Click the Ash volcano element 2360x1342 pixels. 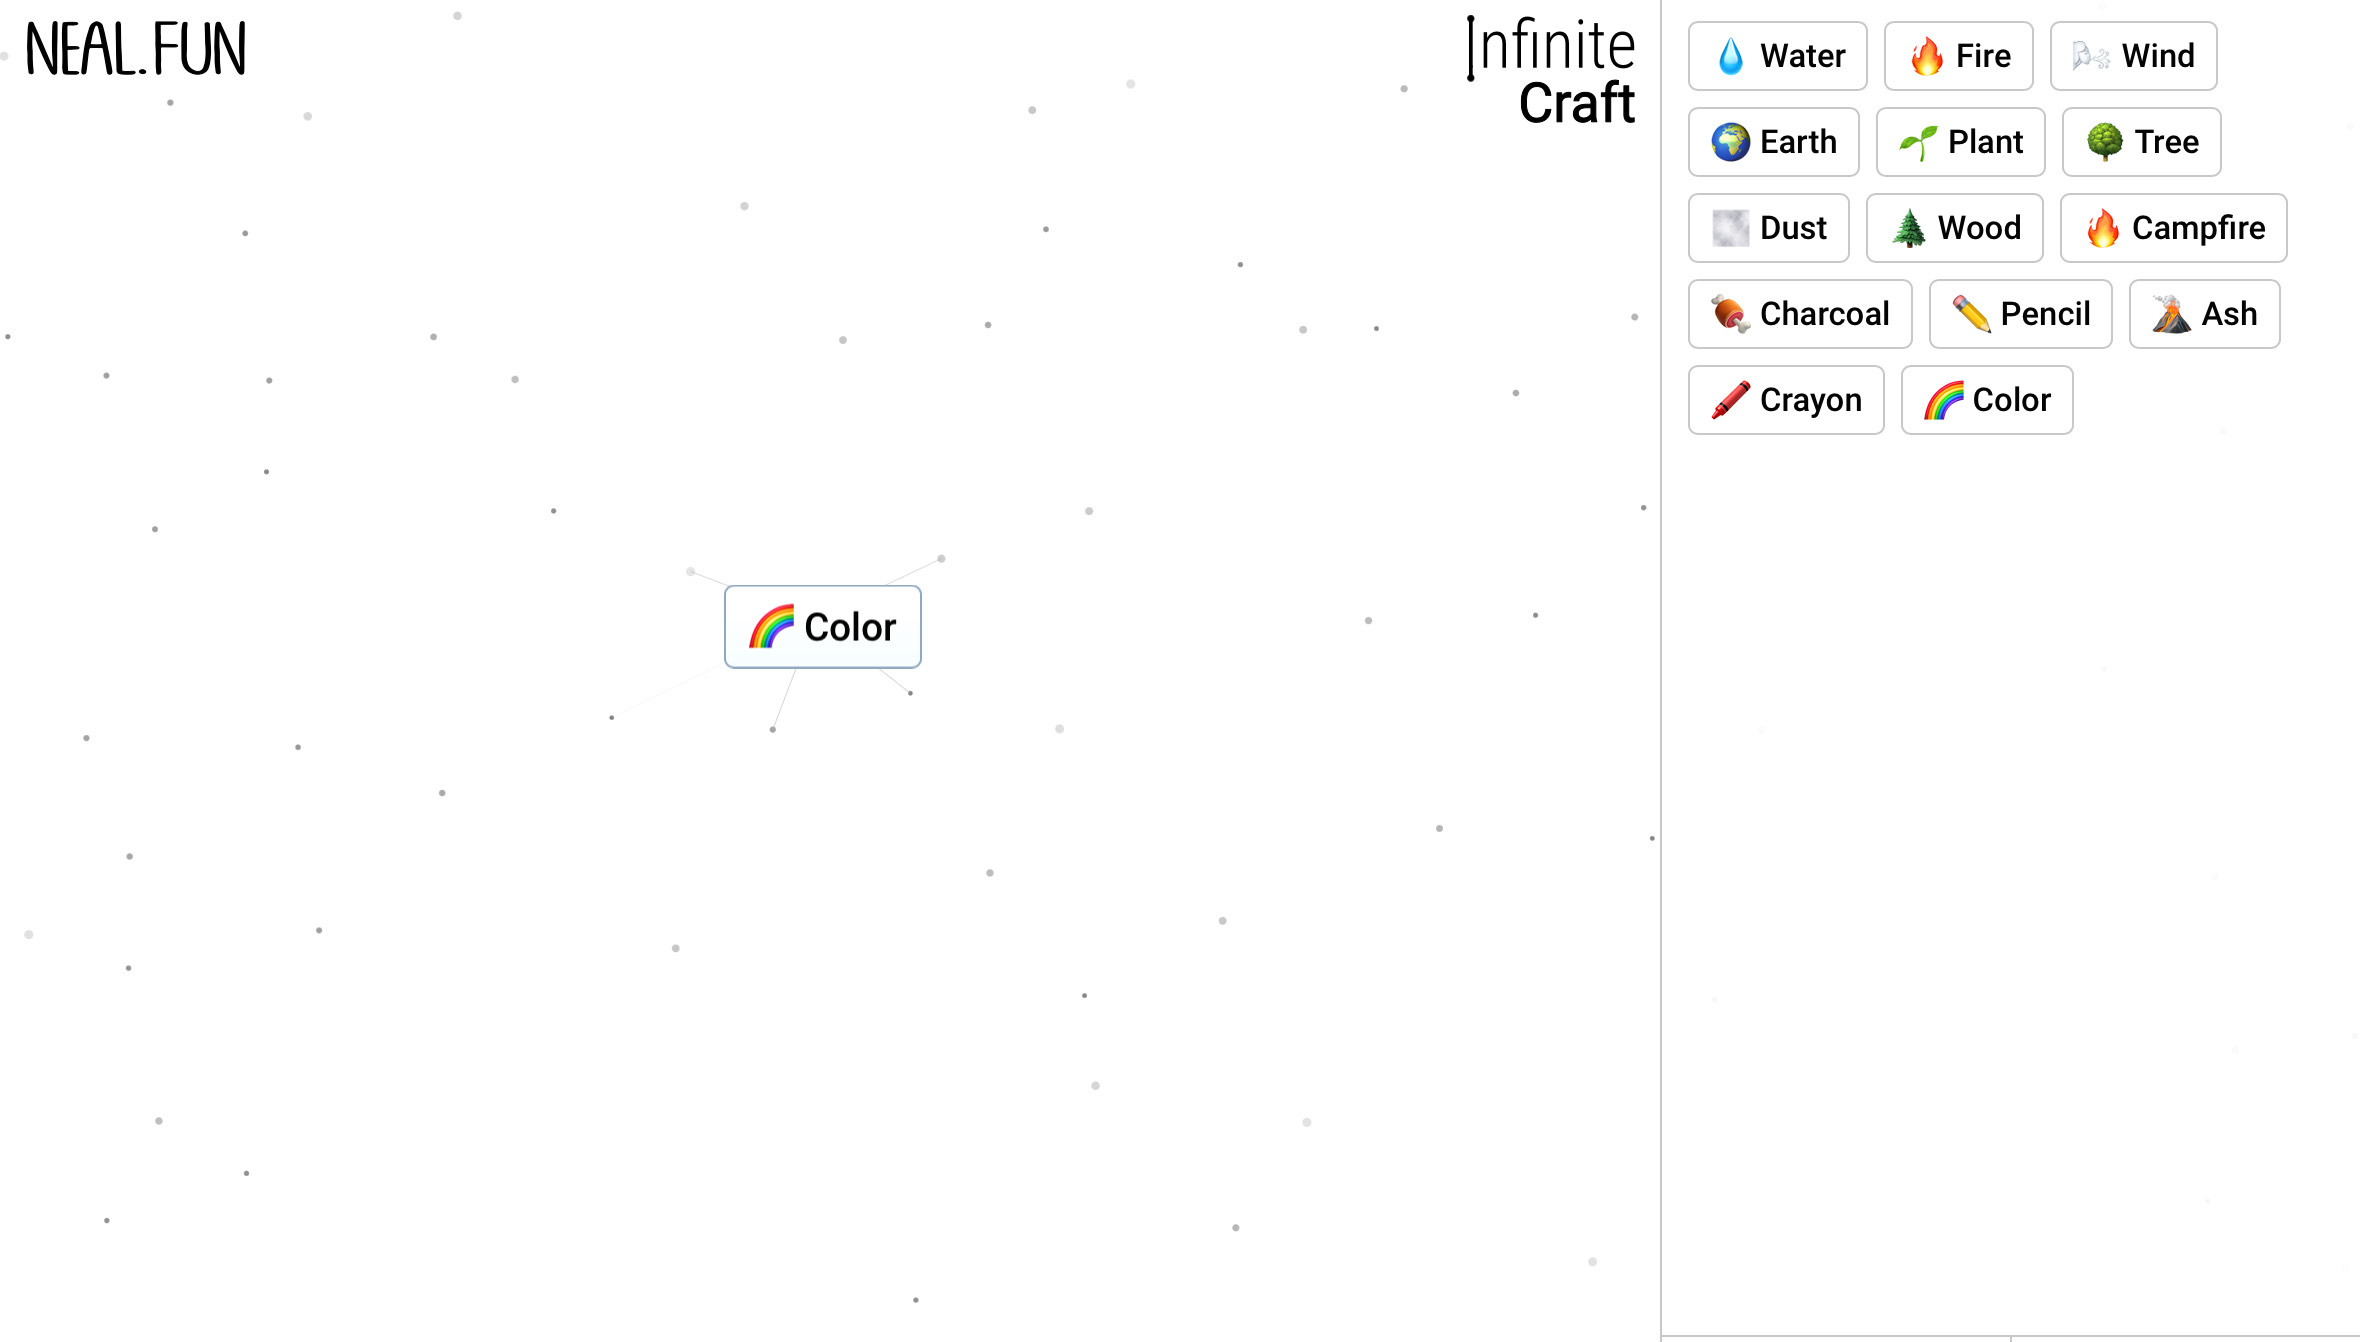click(x=2204, y=314)
